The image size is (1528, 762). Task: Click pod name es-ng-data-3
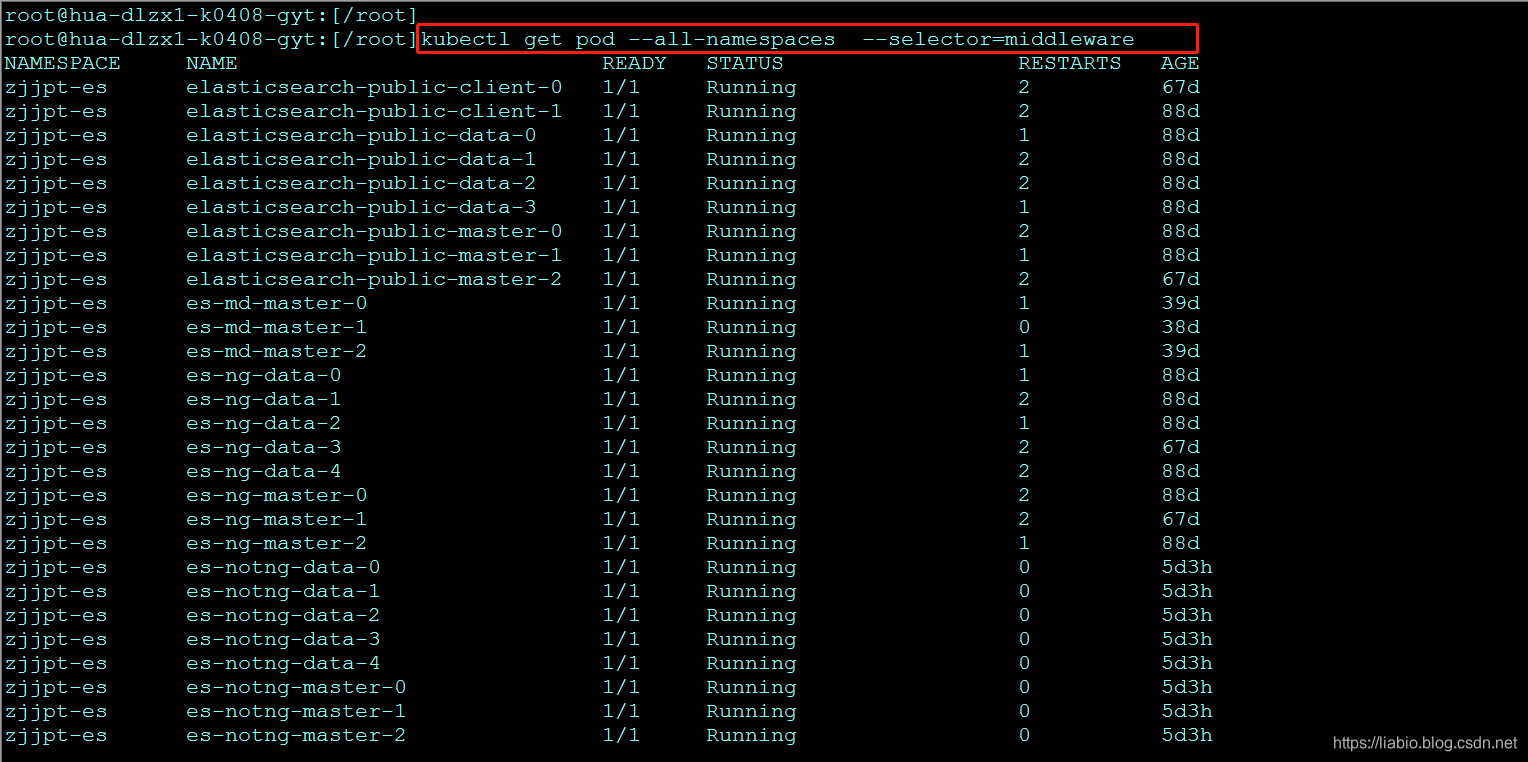(x=263, y=447)
